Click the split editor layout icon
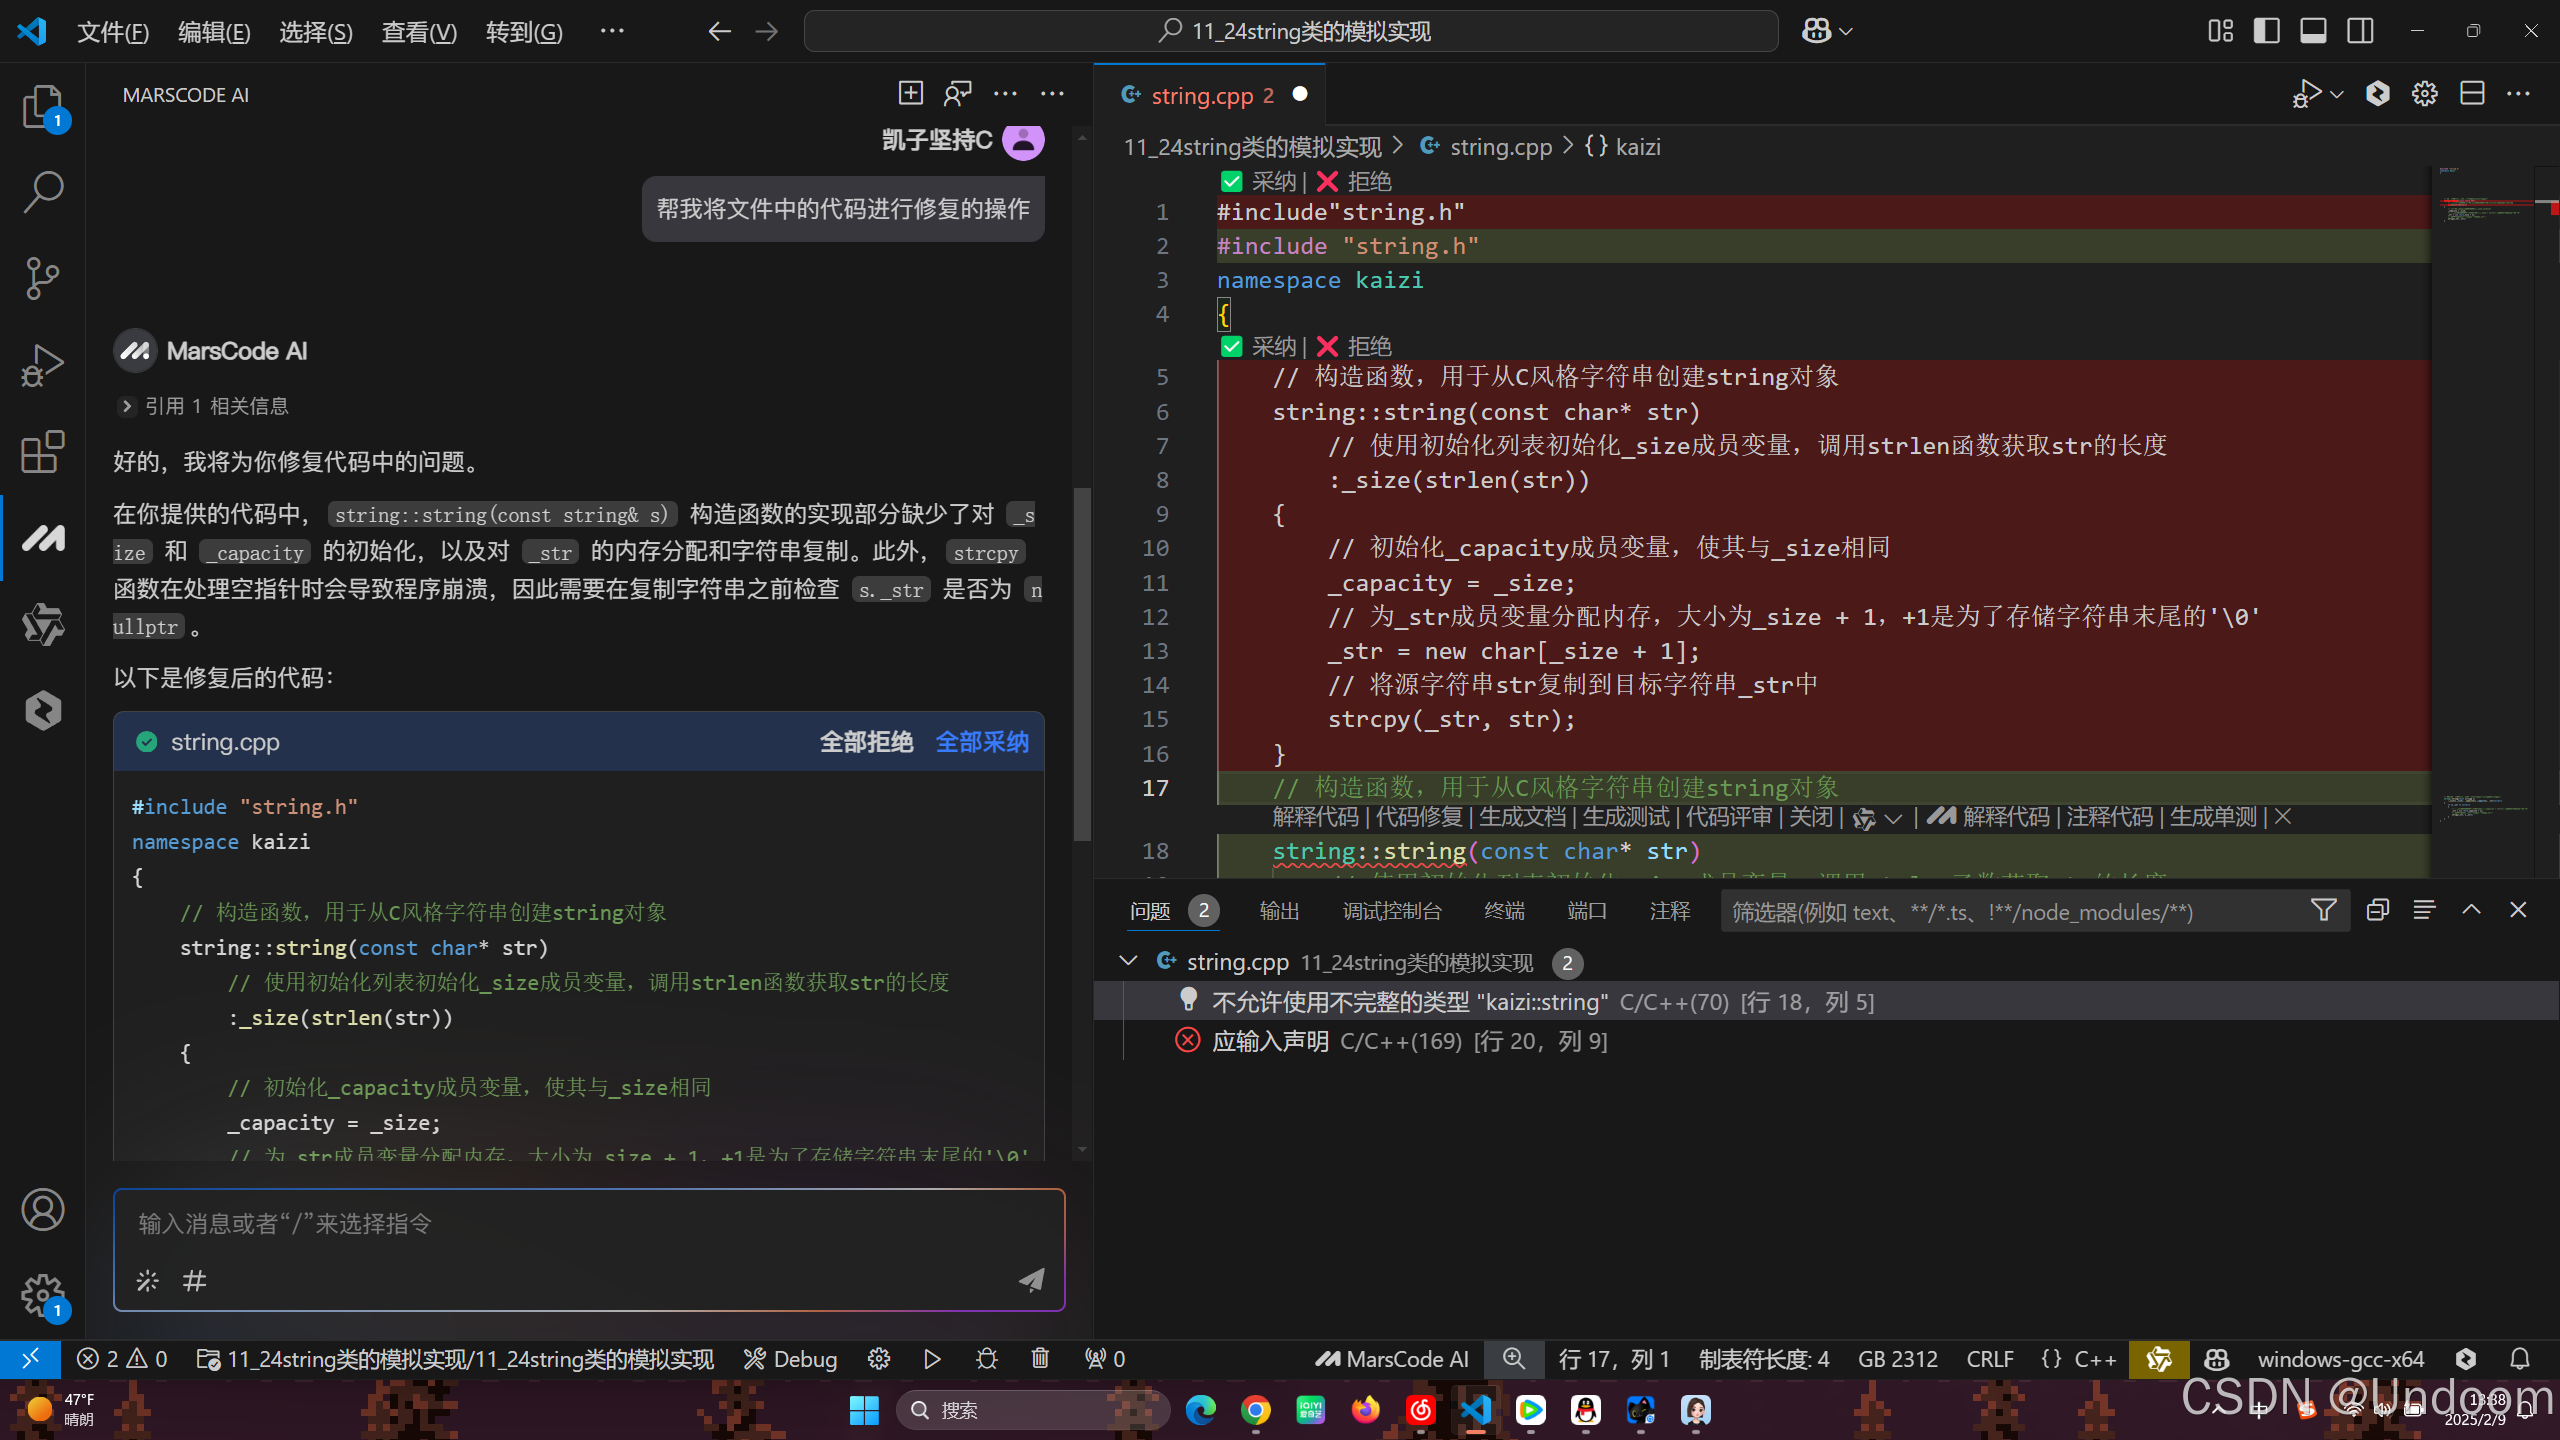This screenshot has height=1440, width=2560. tap(2472, 94)
